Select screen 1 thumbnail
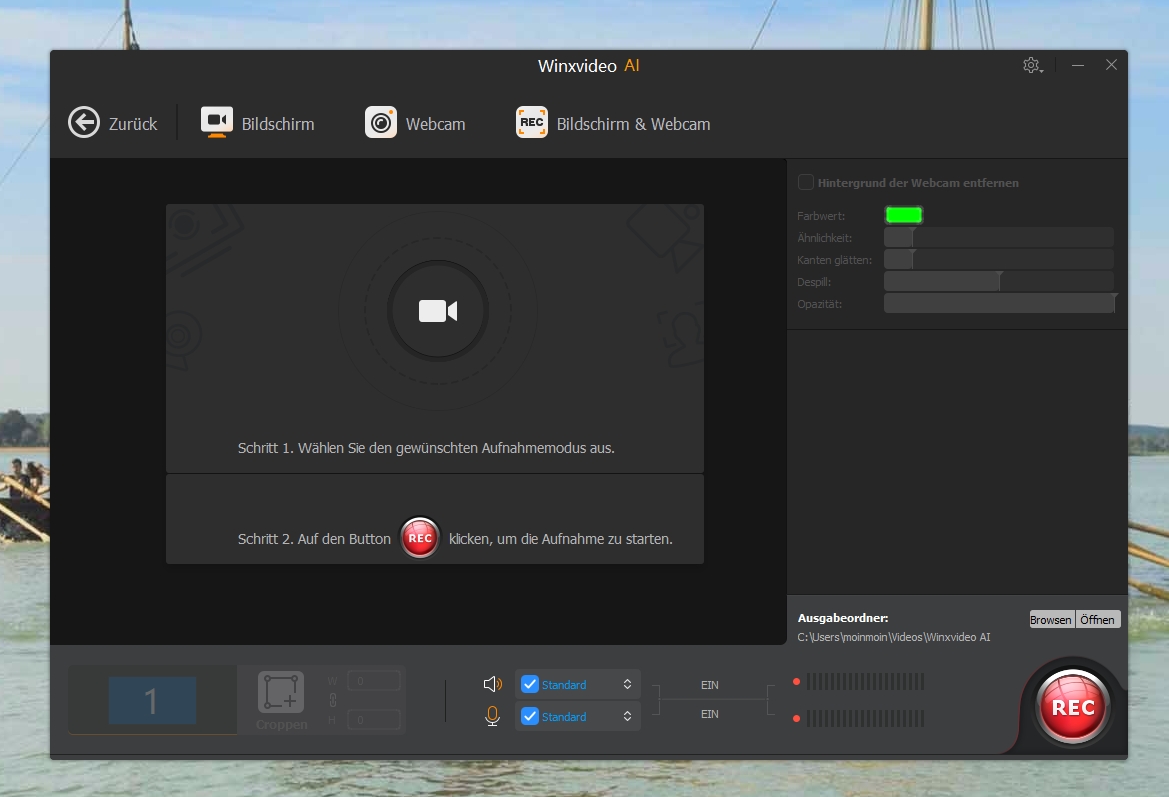 (x=152, y=700)
